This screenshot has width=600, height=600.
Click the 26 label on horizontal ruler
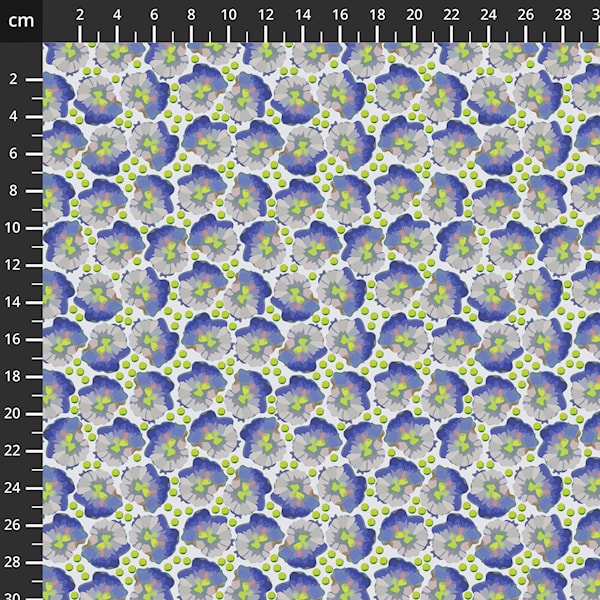[526, 15]
